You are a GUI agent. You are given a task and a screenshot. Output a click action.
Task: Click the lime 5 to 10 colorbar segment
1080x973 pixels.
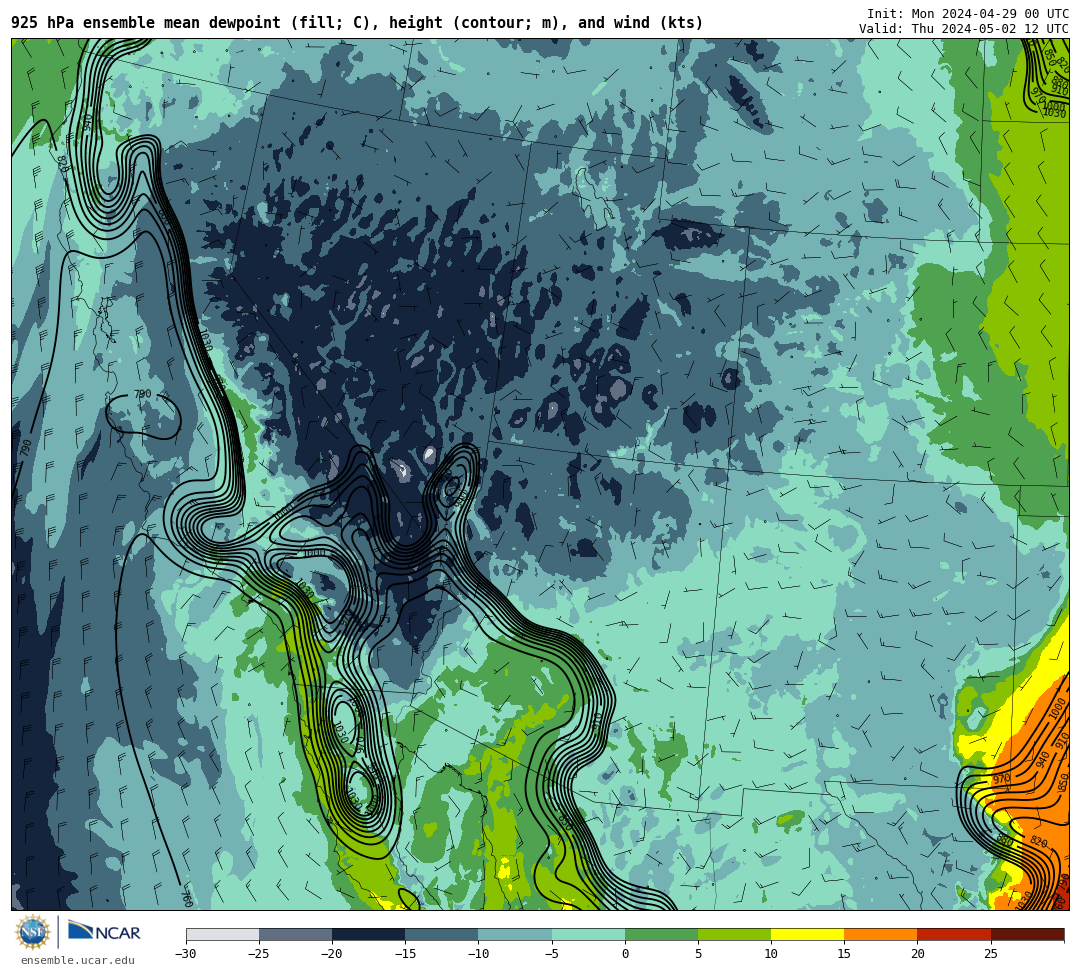734,934
